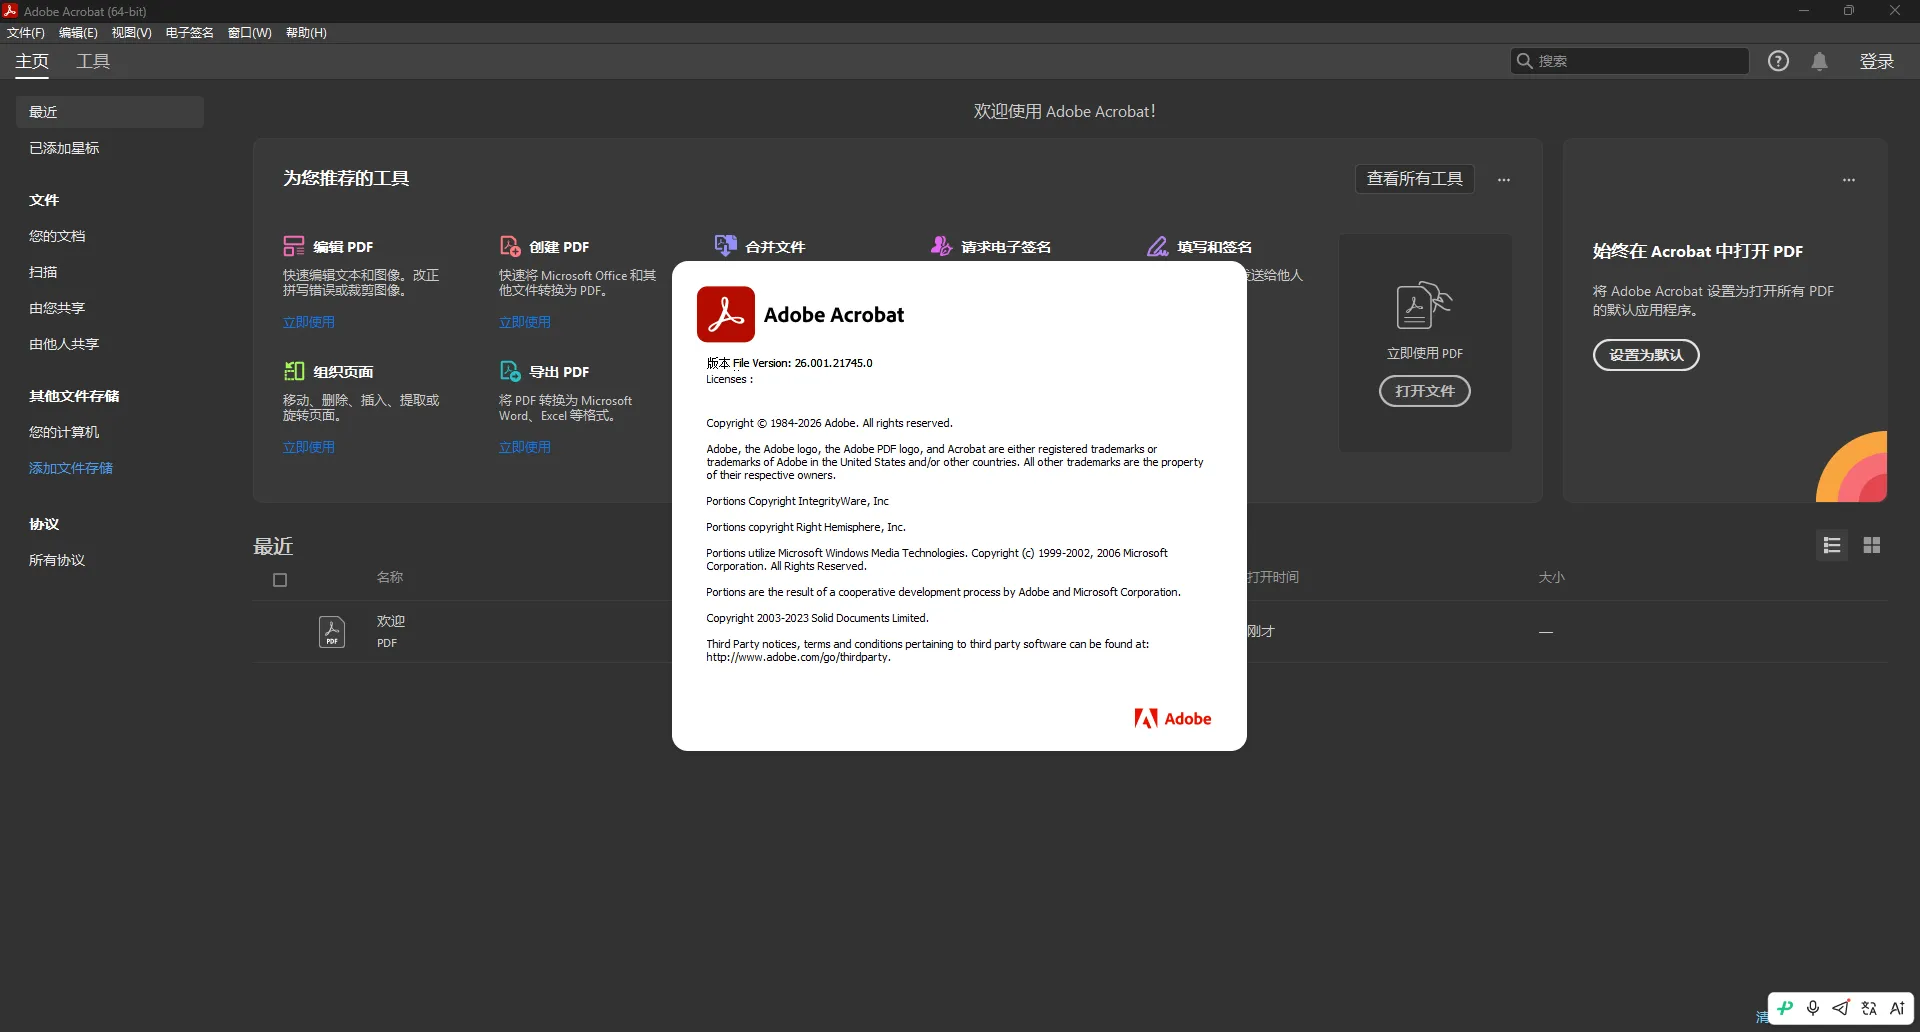This screenshot has width=1920, height=1032.
Task: Open notifications bell icon
Action: [1820, 61]
